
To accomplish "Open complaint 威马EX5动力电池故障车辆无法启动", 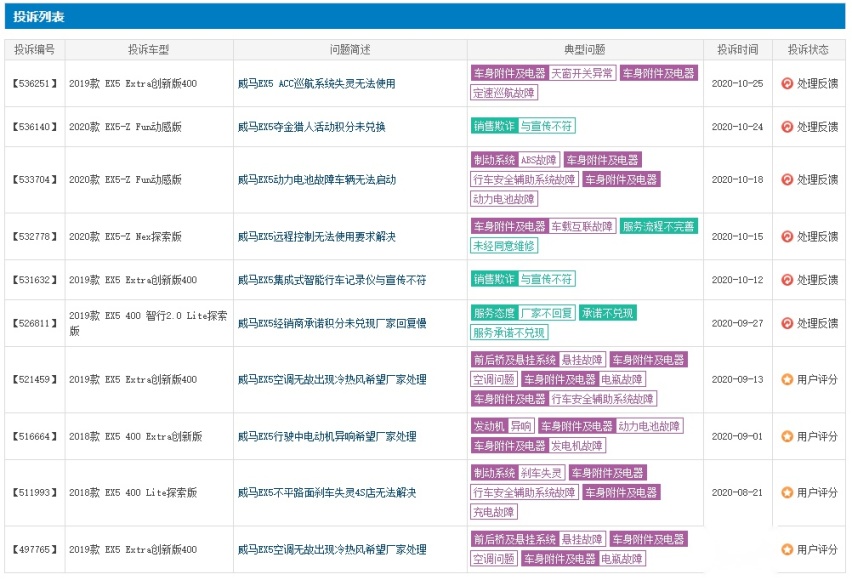I will [317, 180].
